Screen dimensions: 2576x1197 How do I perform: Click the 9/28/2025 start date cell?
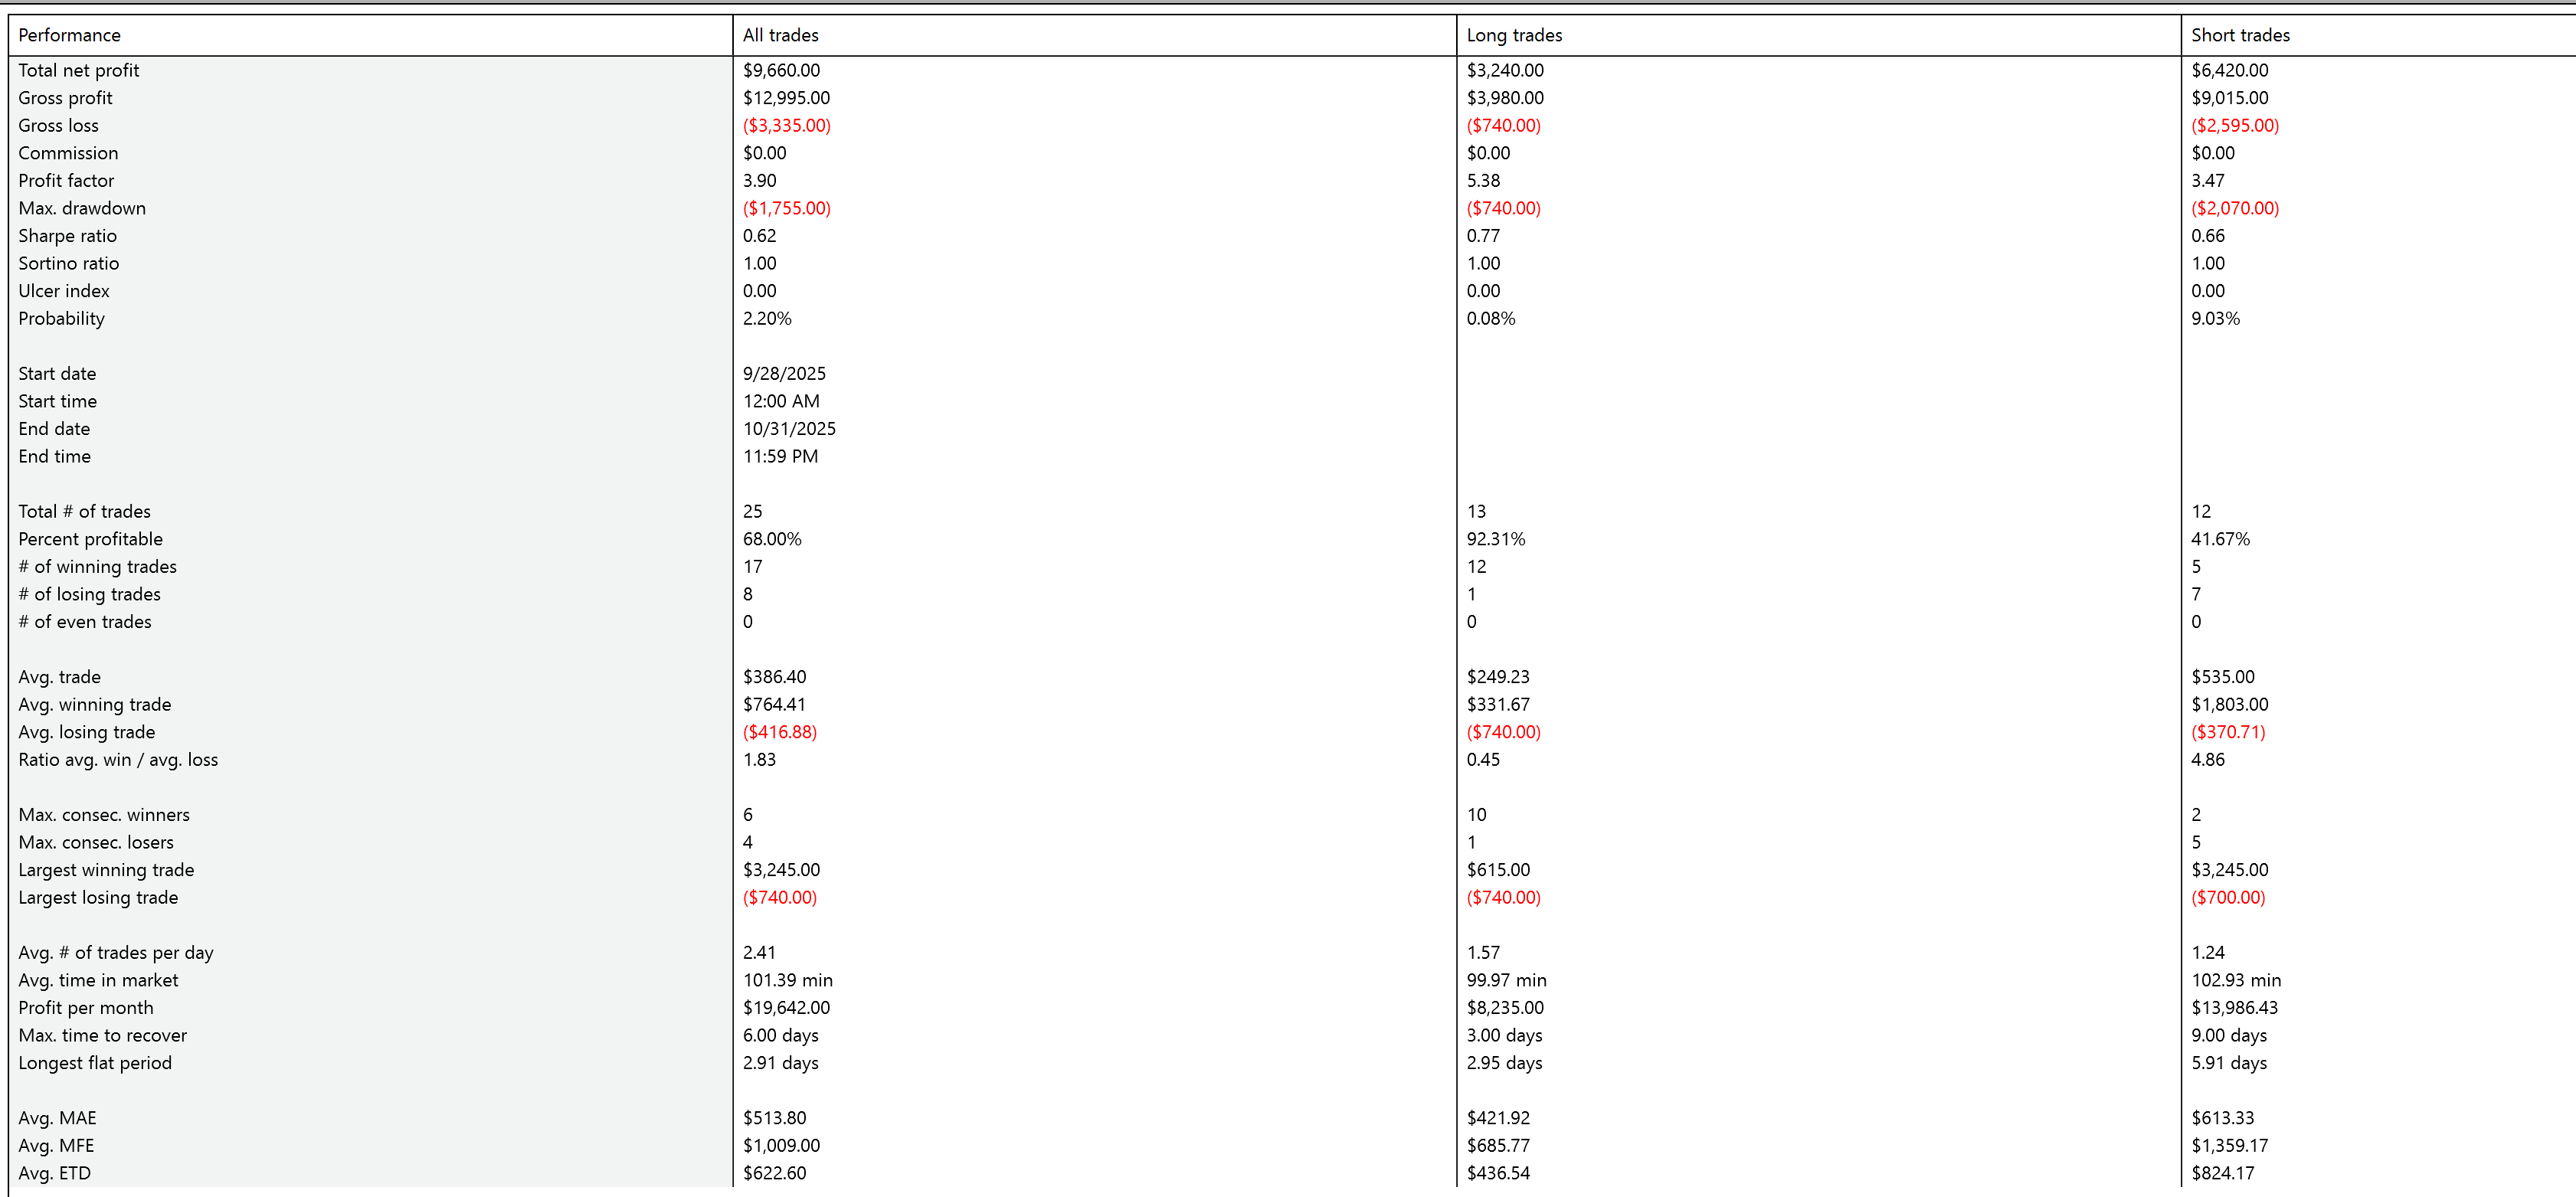coord(784,373)
